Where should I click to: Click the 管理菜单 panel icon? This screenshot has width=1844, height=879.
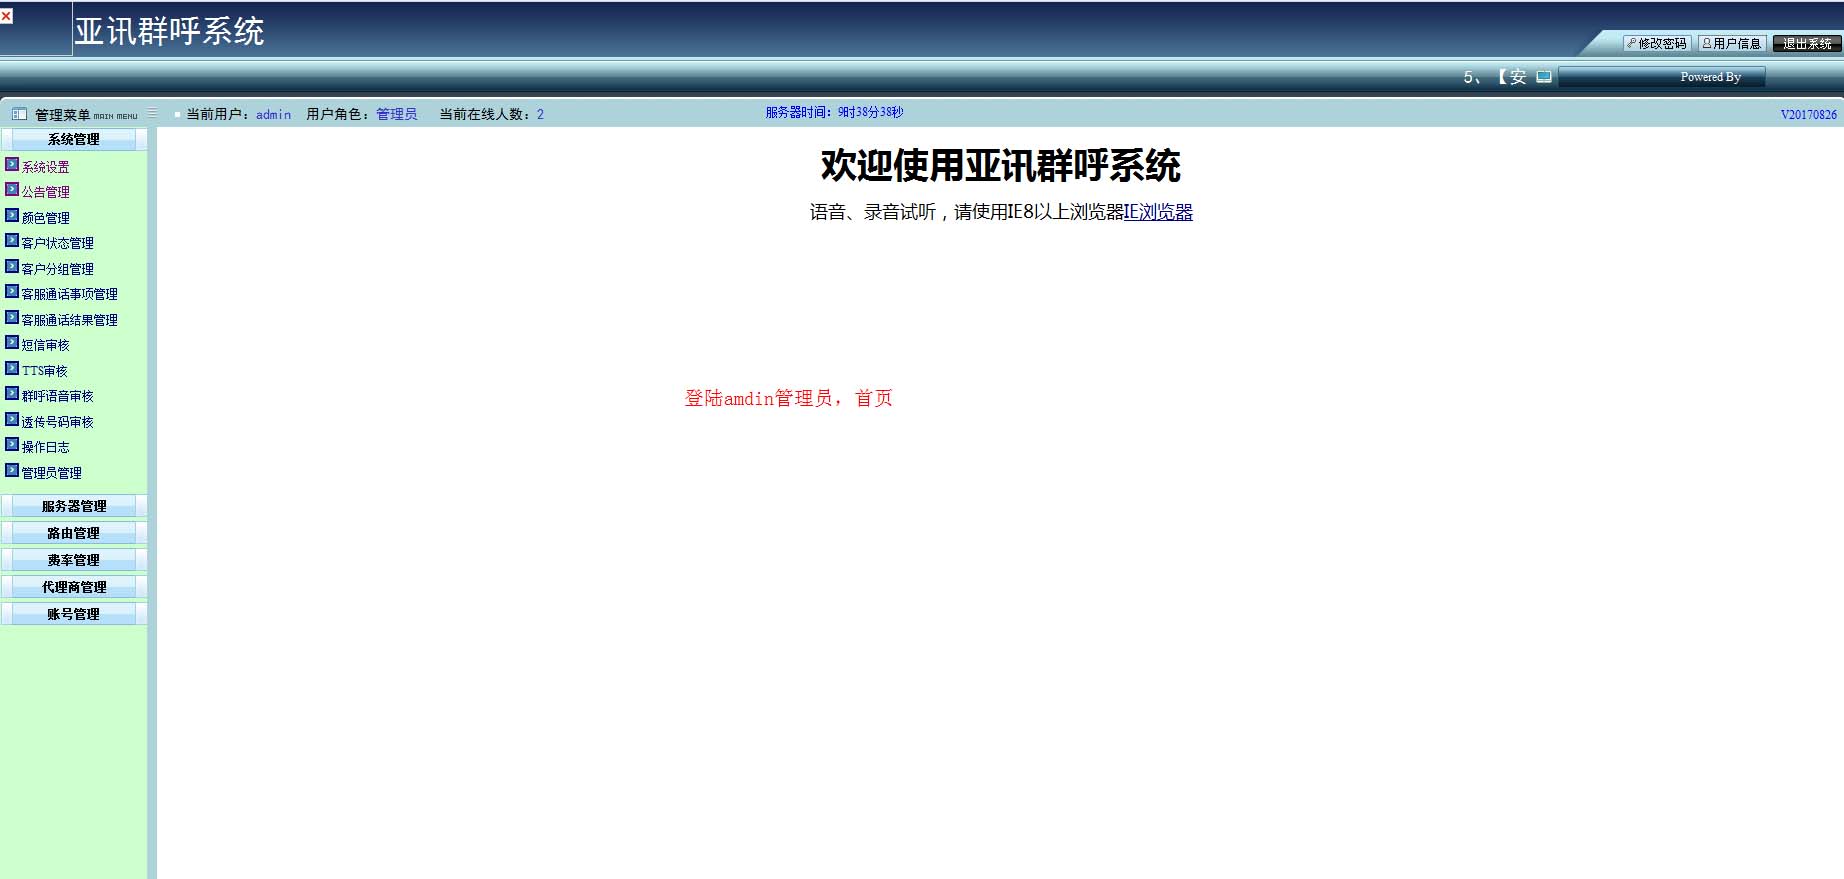(x=19, y=114)
